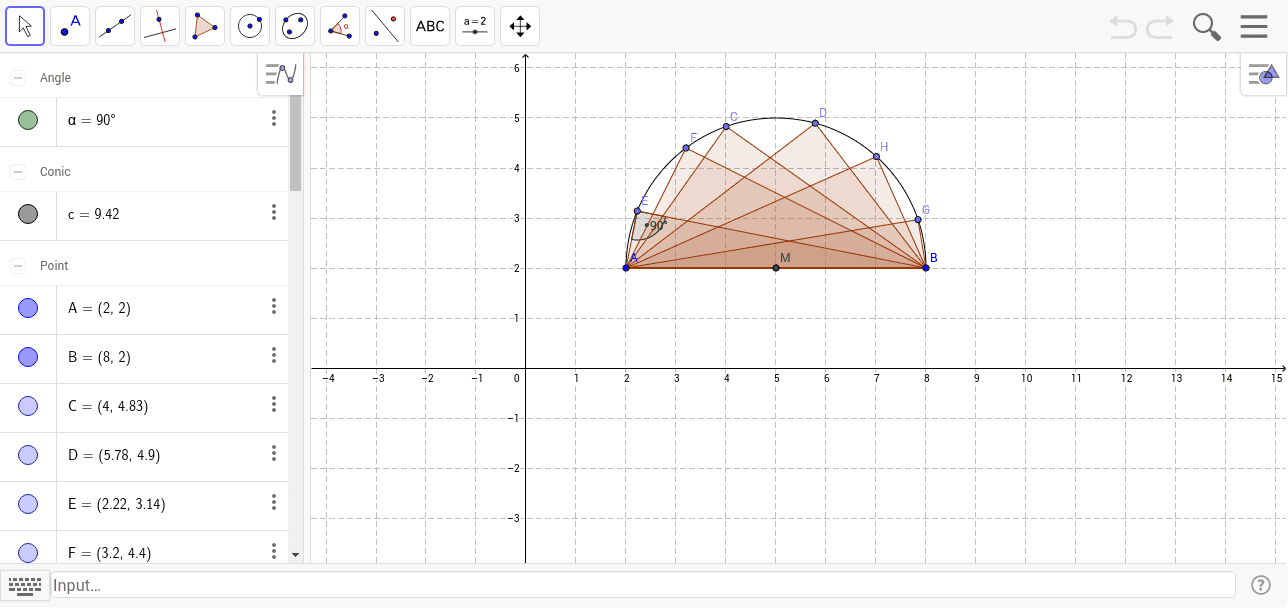The image size is (1288, 608).
Task: Toggle visibility of point C
Action: [x=28, y=406]
